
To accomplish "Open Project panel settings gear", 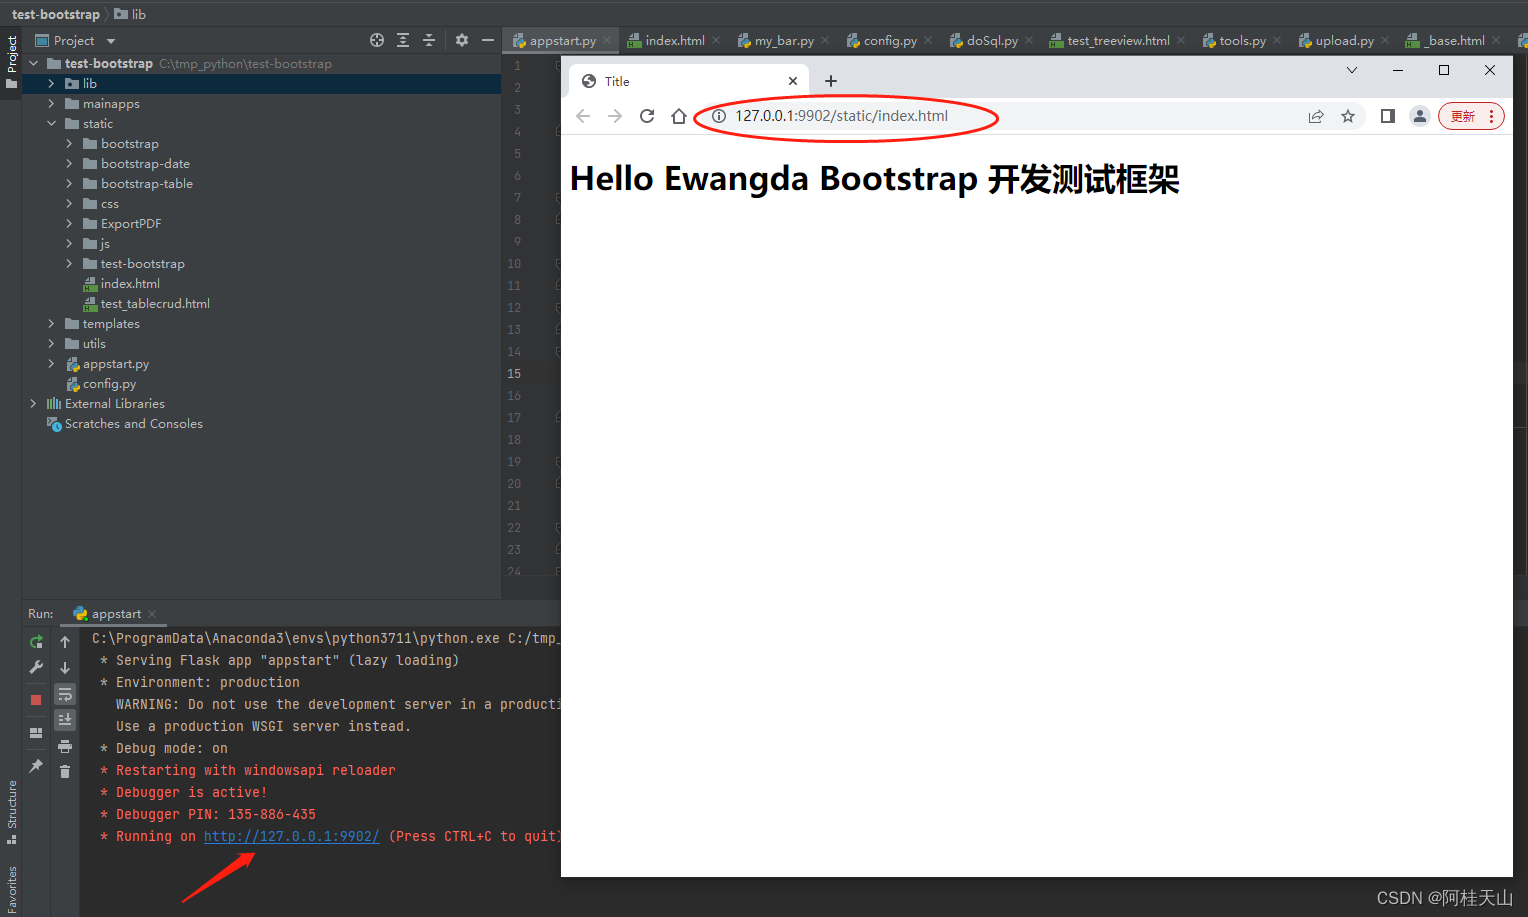I will point(461,40).
